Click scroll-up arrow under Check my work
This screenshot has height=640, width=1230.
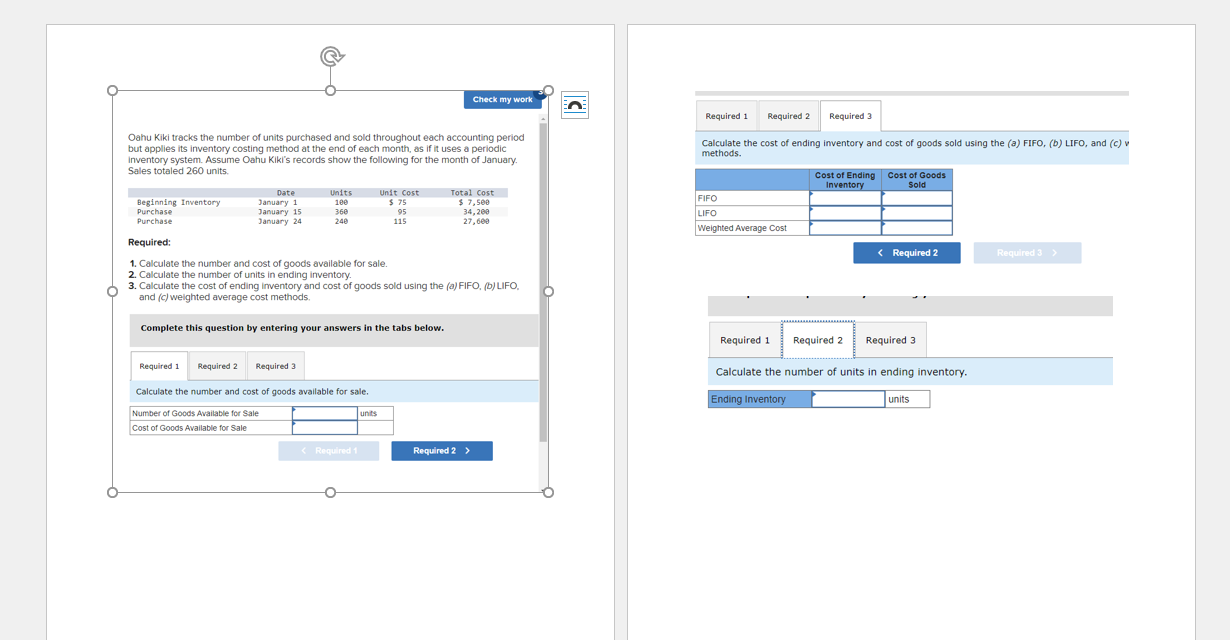pyautogui.click(x=543, y=119)
